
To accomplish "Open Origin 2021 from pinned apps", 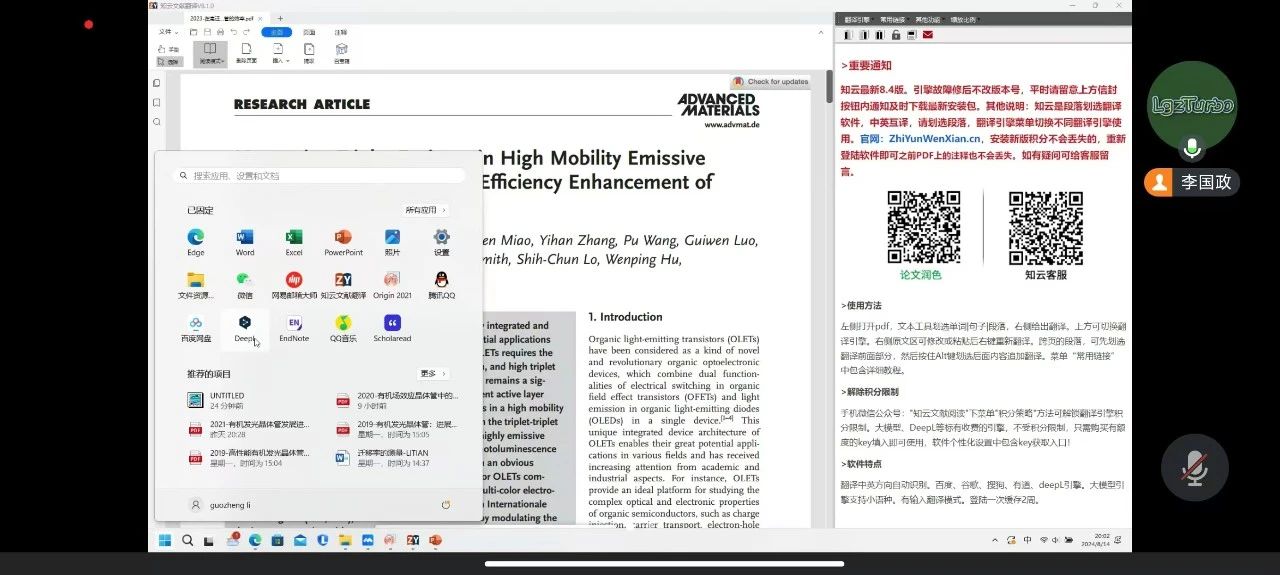I will tap(392, 285).
